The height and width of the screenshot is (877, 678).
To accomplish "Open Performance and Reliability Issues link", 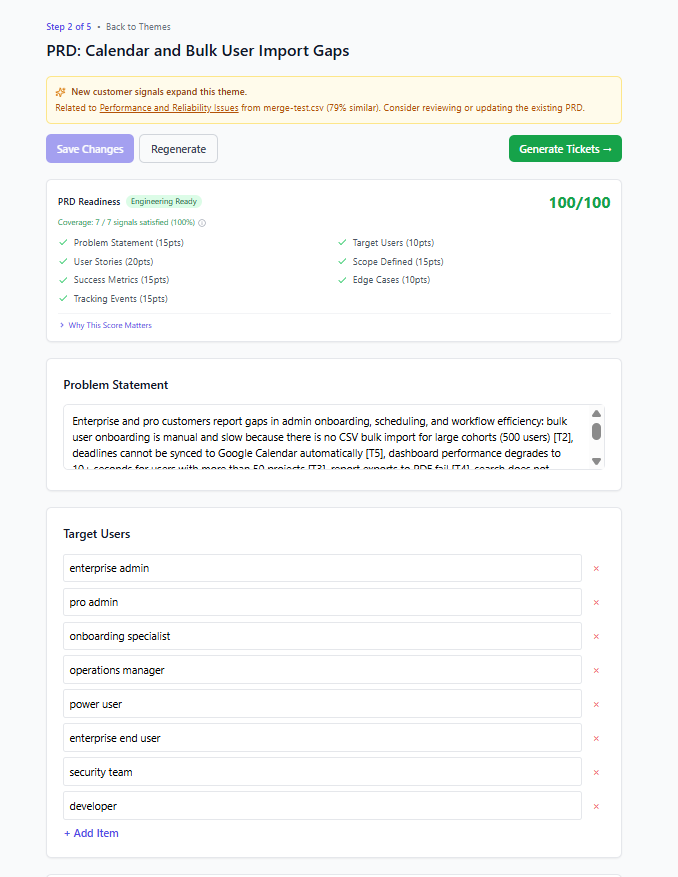I will tap(169, 108).
